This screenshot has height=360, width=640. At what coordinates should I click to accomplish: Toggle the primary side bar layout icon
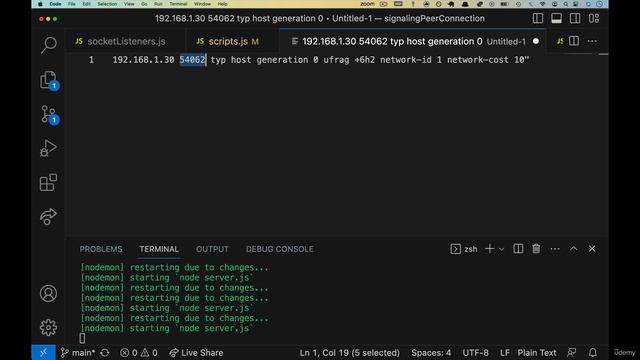(x=538, y=18)
